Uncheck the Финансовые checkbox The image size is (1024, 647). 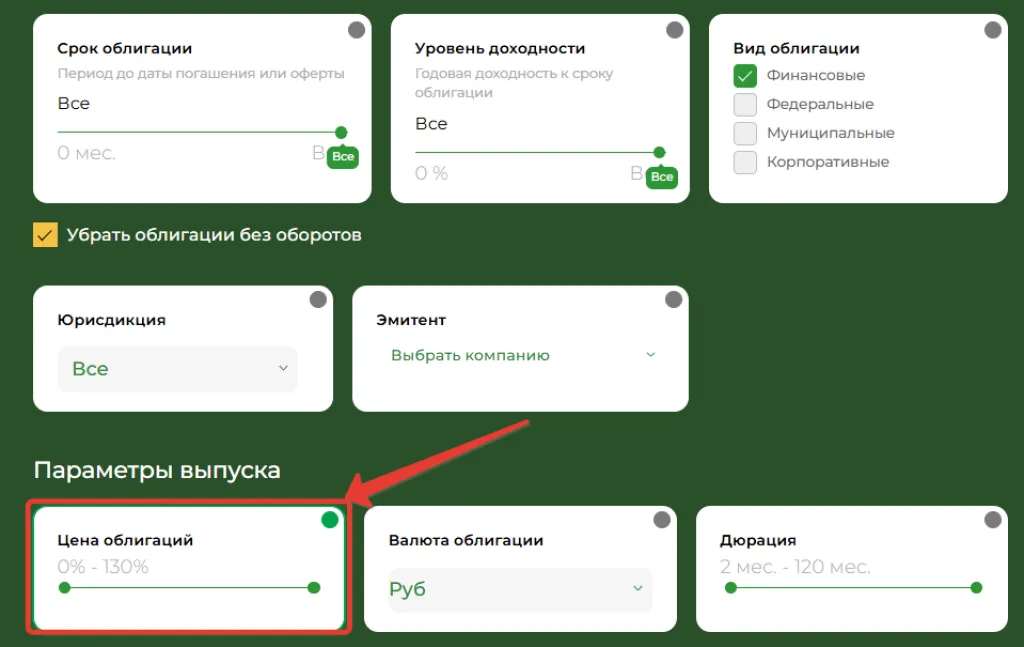[x=745, y=76]
